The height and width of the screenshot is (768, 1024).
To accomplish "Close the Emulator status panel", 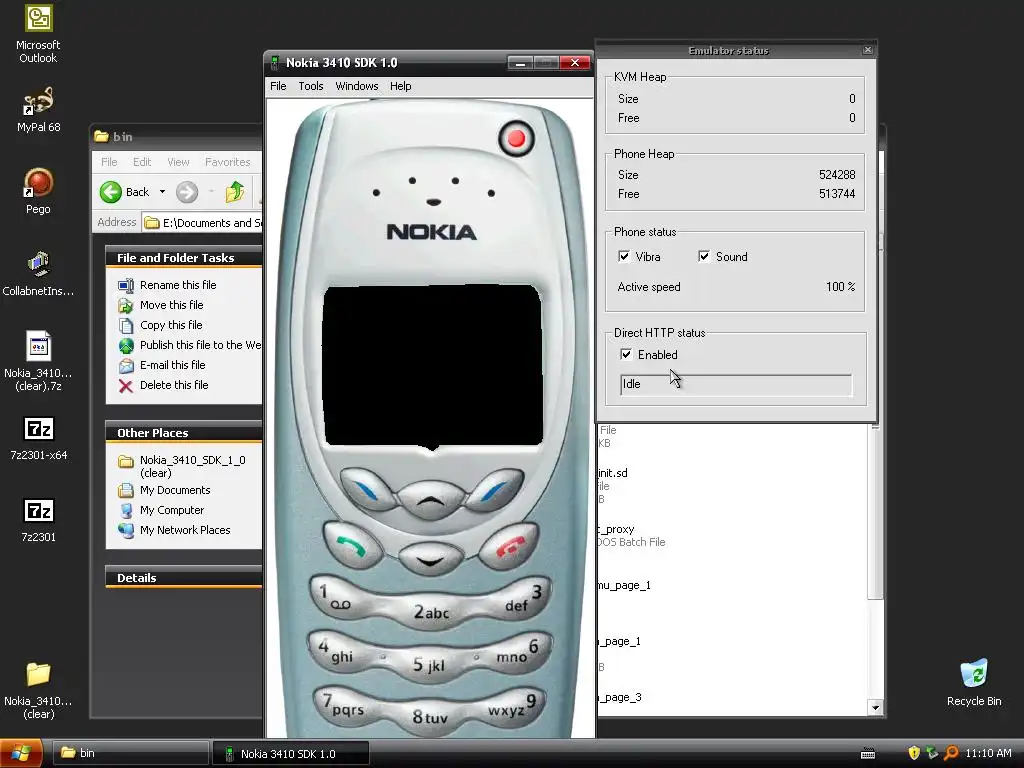I will (x=868, y=50).
